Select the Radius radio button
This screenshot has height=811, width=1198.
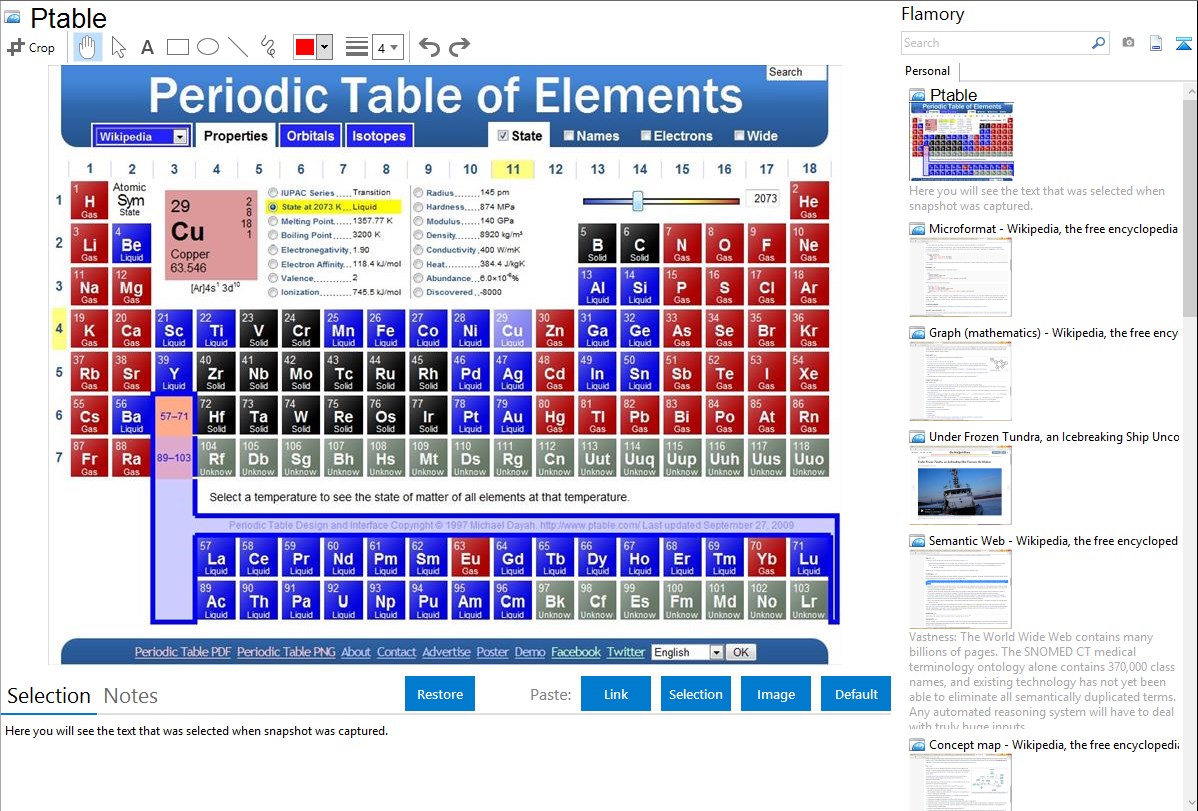418,193
